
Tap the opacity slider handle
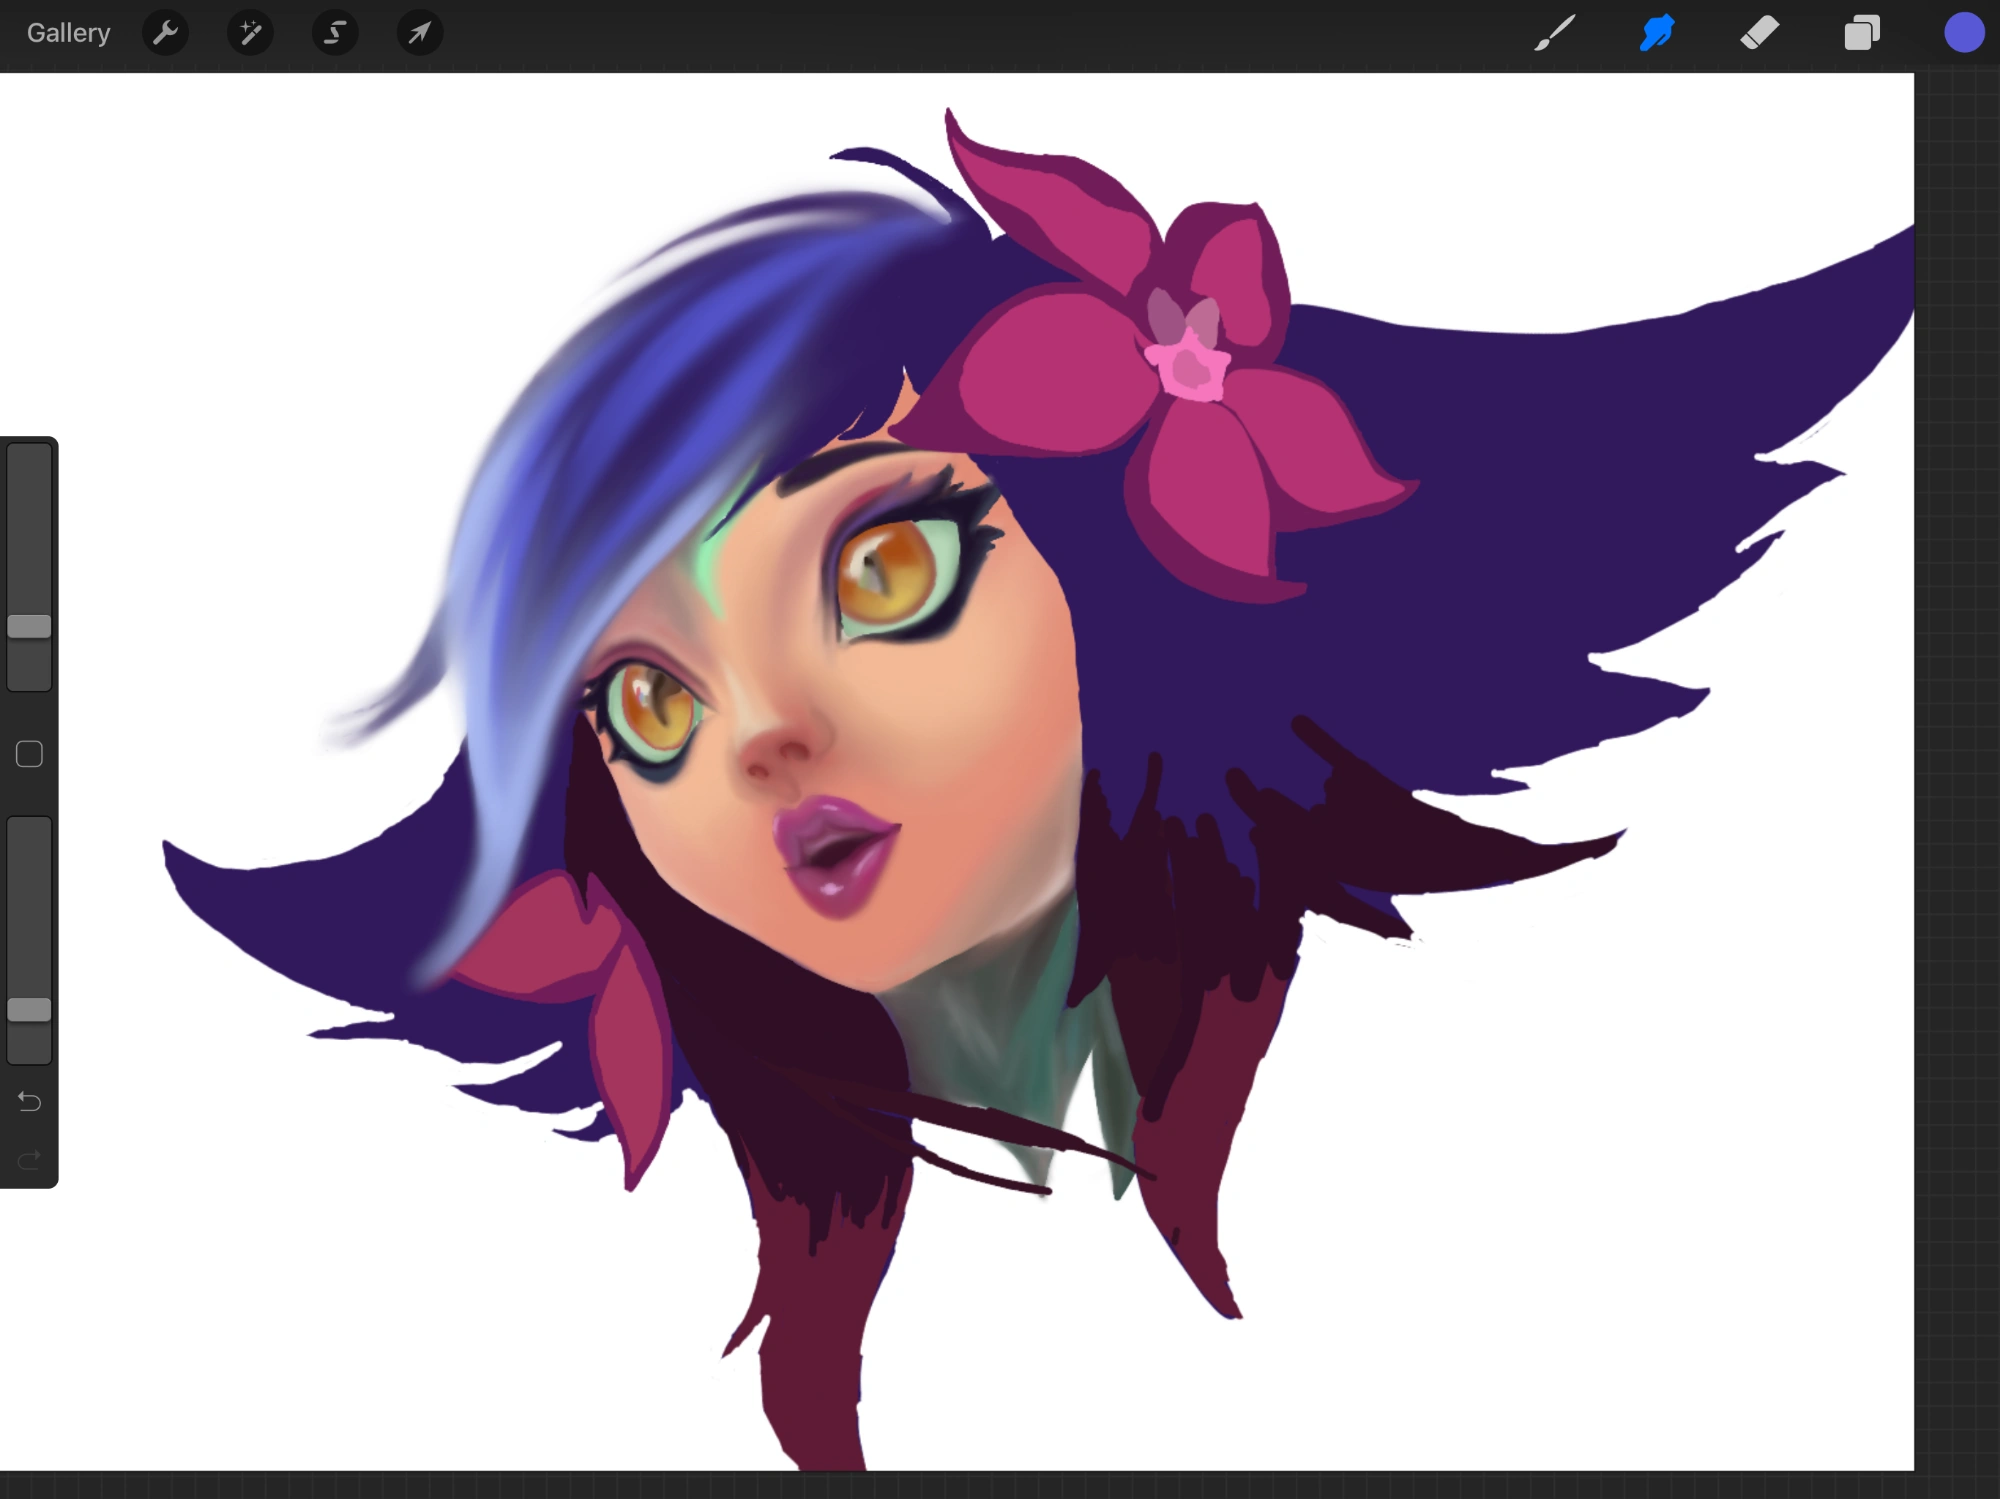(x=30, y=1011)
